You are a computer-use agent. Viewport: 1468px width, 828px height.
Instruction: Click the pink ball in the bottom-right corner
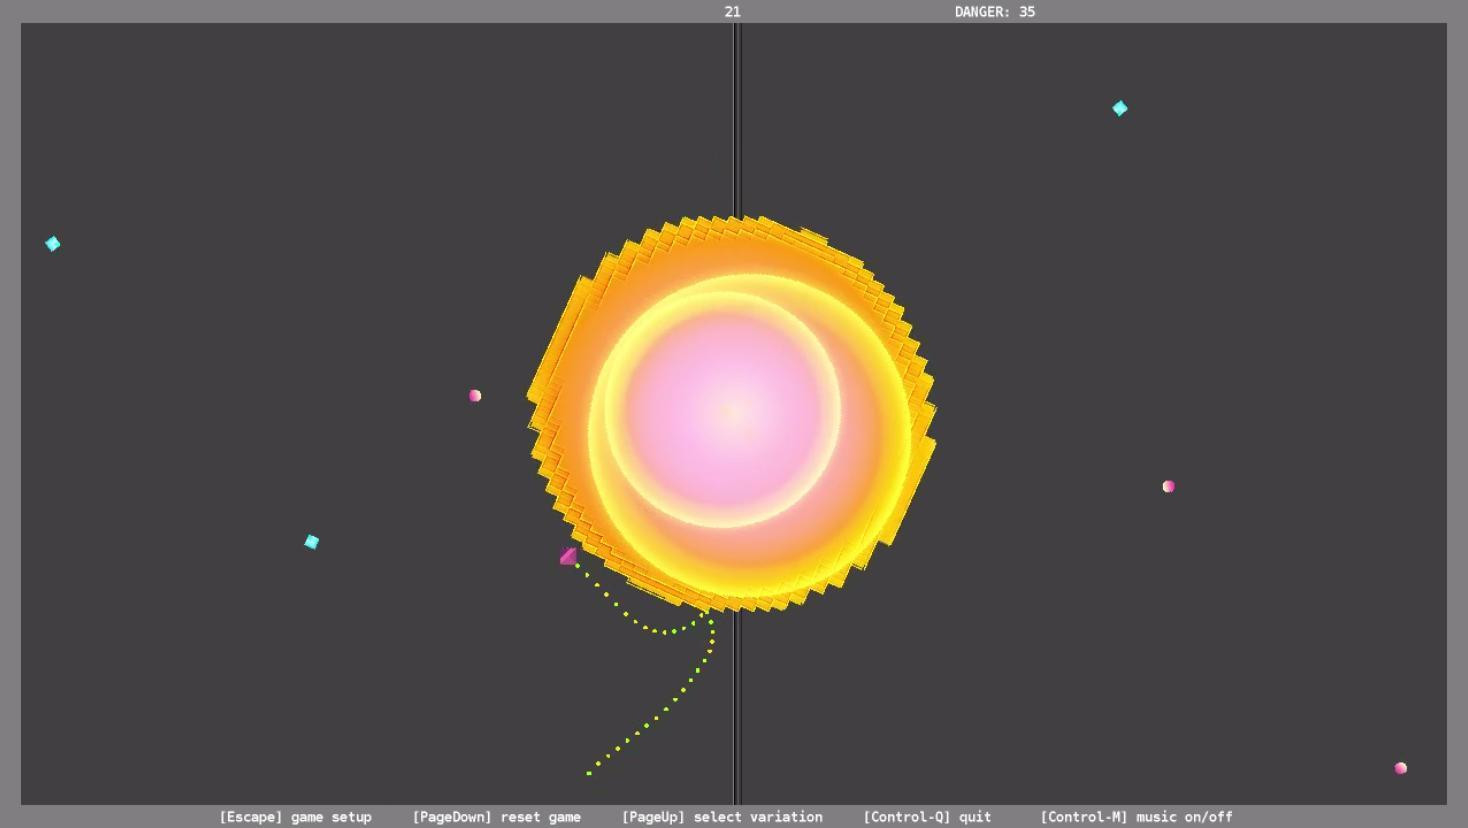click(x=1401, y=768)
